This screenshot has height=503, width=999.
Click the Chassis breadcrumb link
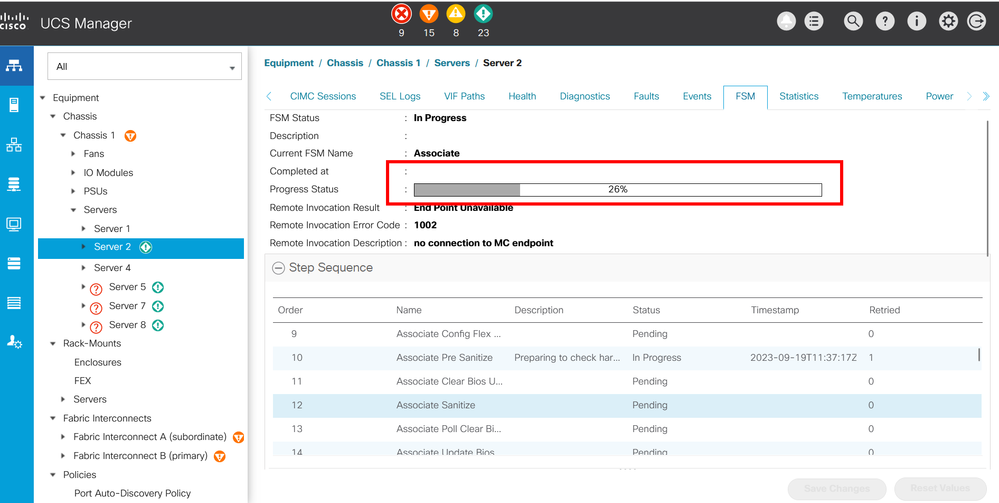[345, 63]
